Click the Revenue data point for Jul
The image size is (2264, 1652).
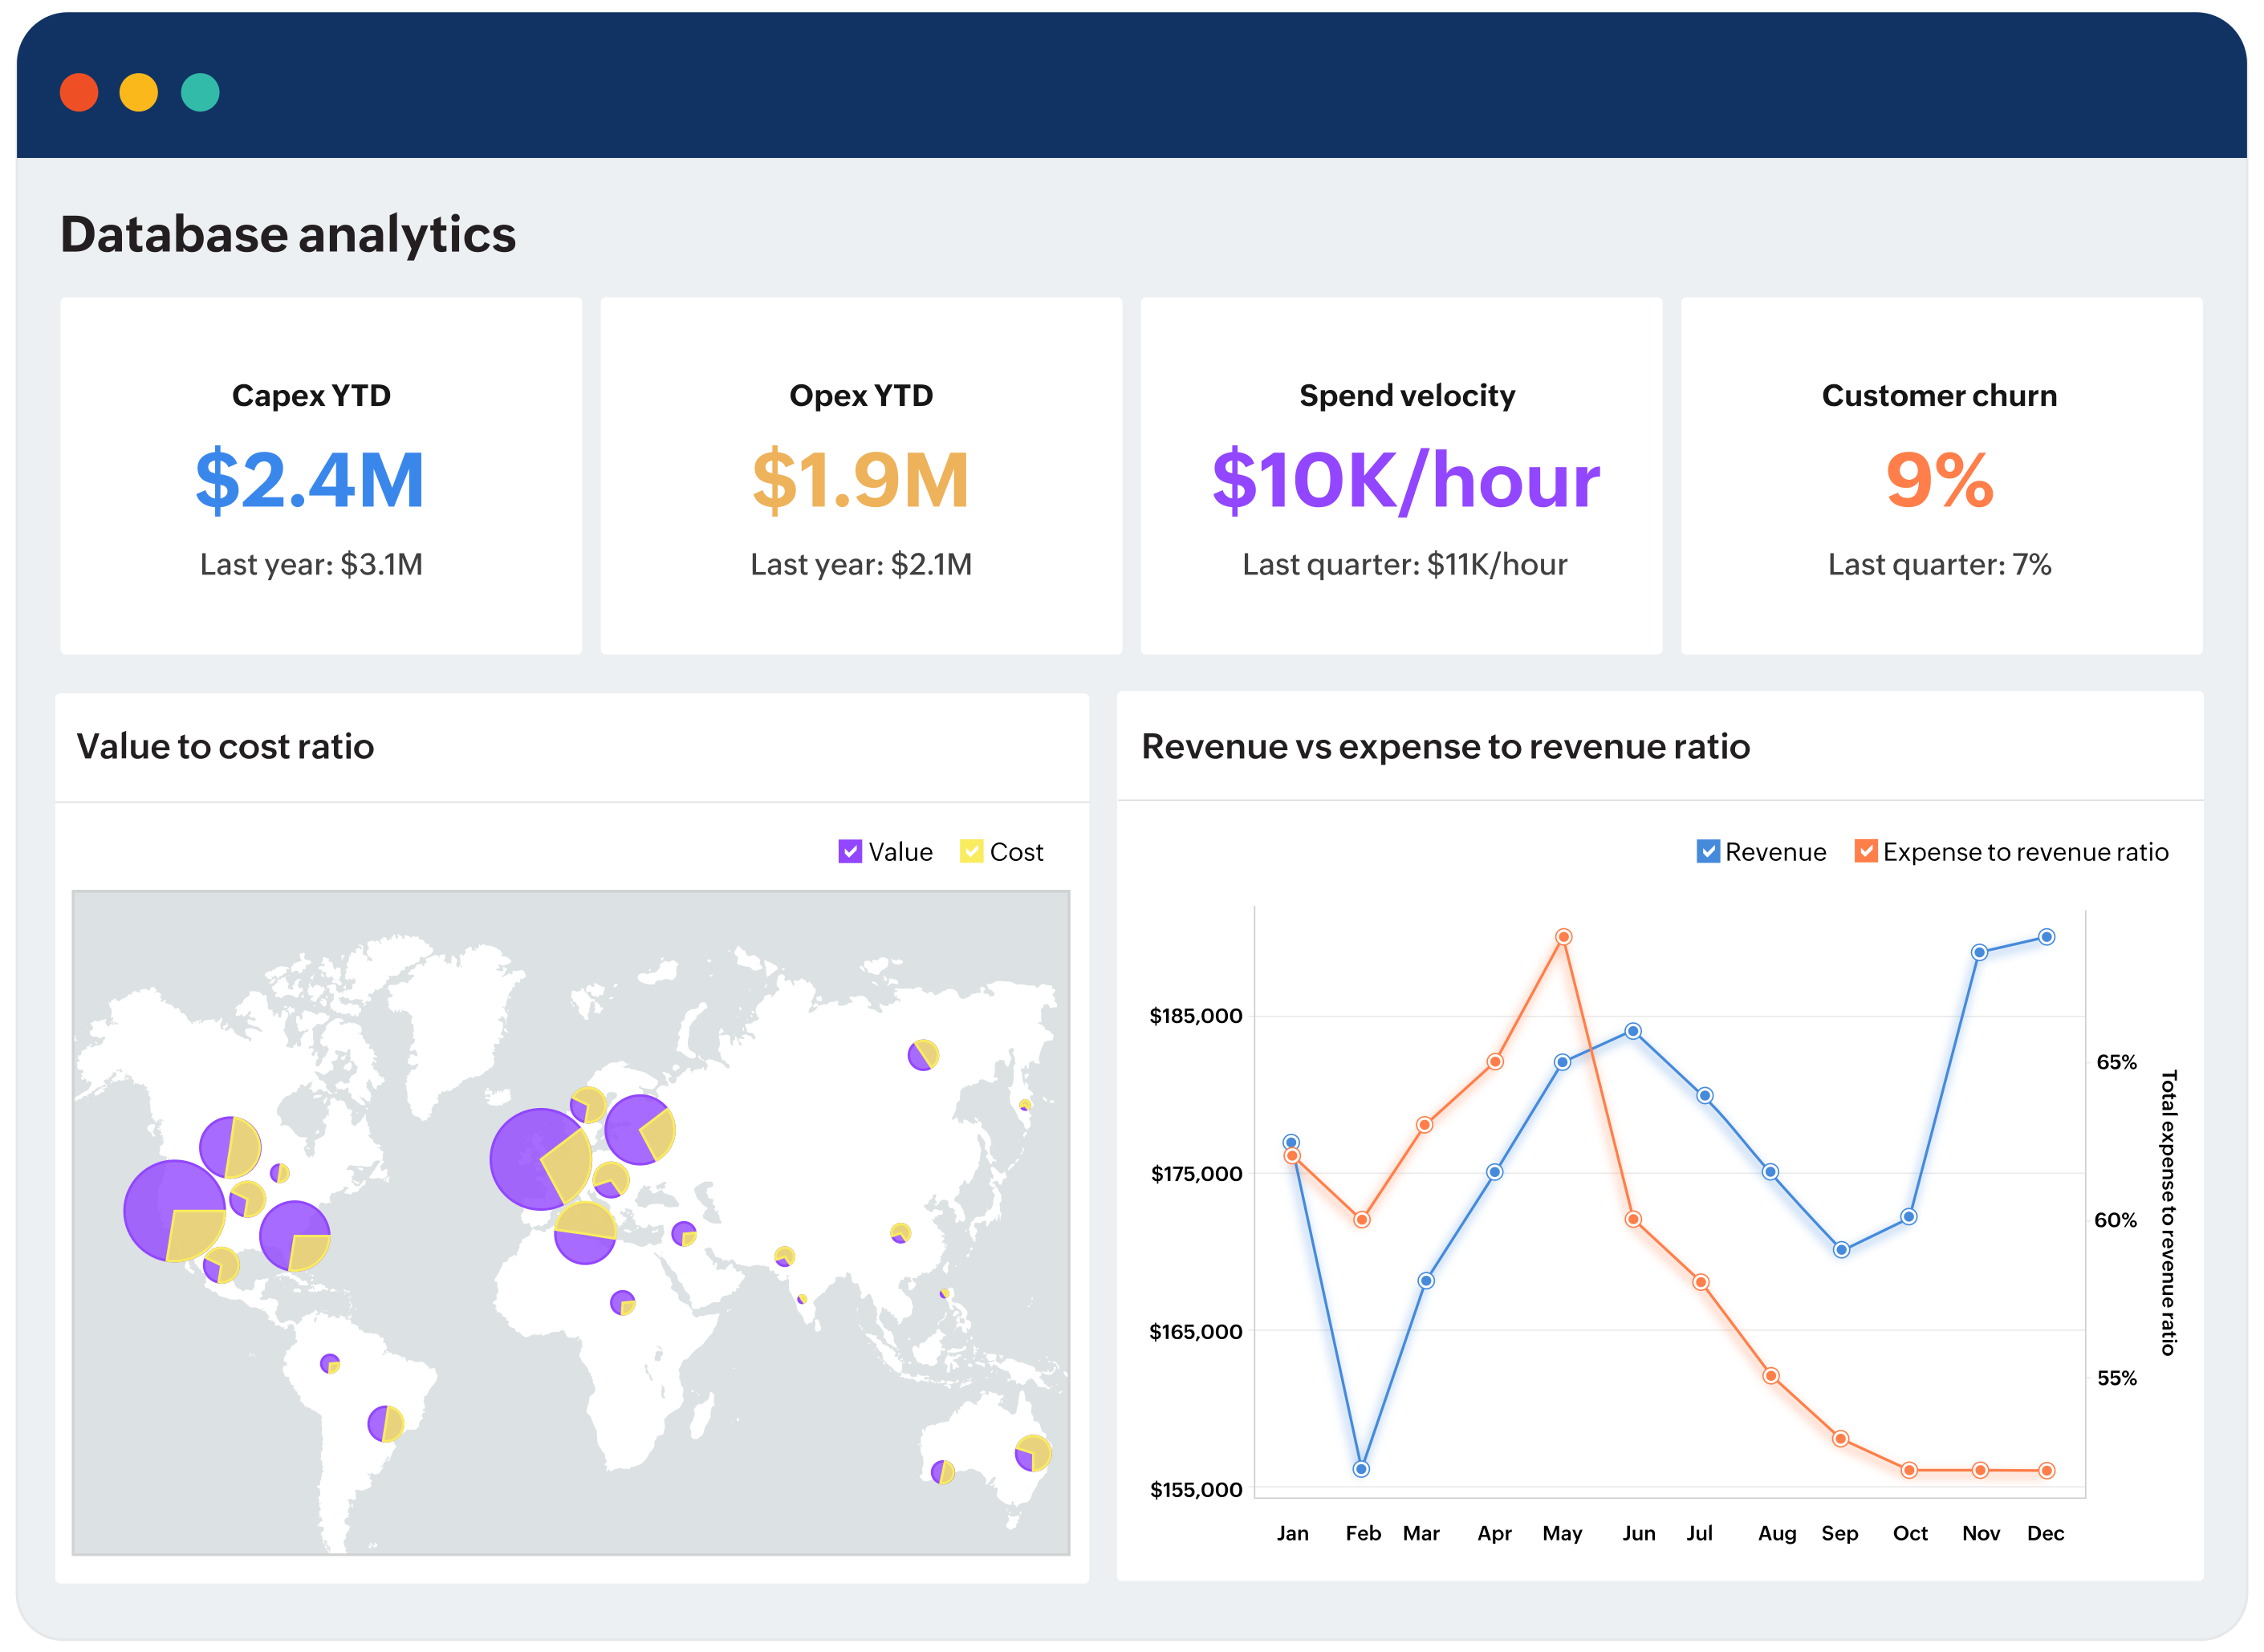click(1704, 1096)
